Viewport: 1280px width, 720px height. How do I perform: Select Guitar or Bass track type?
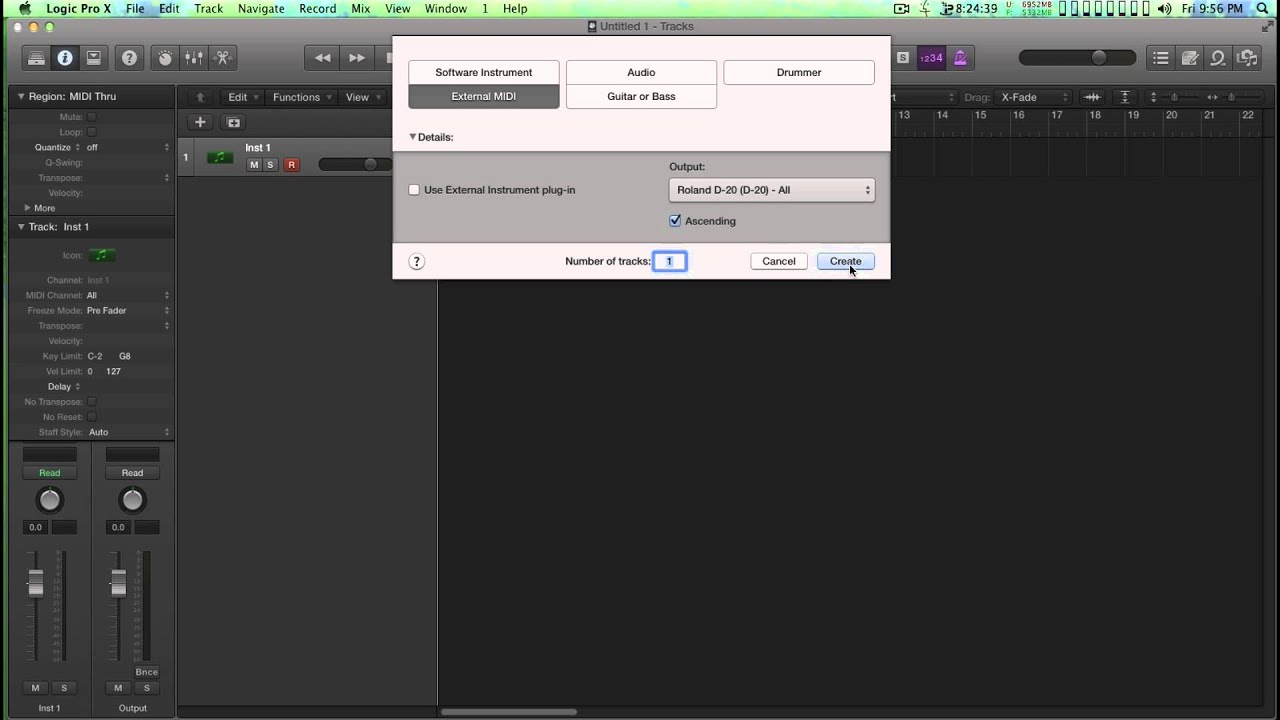tap(641, 96)
